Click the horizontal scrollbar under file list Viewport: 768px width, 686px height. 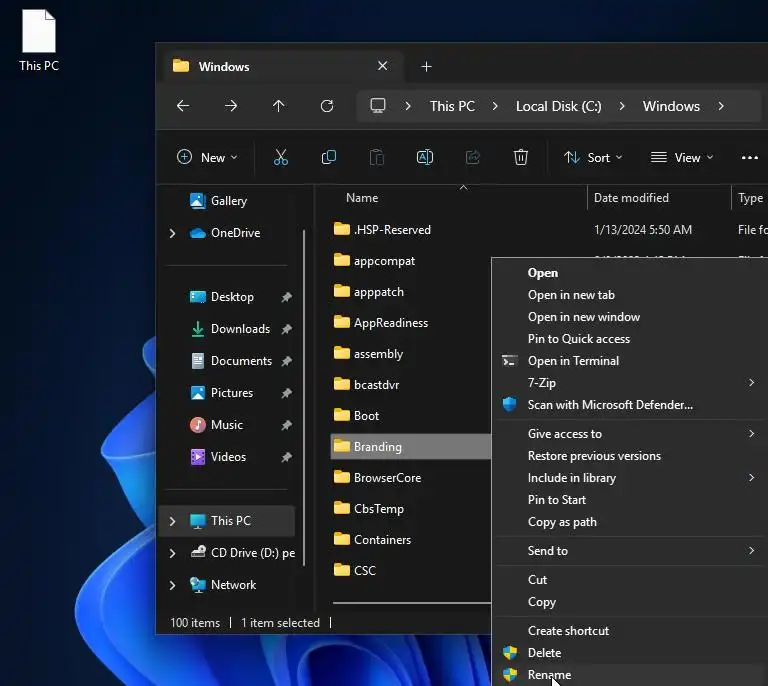[x=411, y=603]
